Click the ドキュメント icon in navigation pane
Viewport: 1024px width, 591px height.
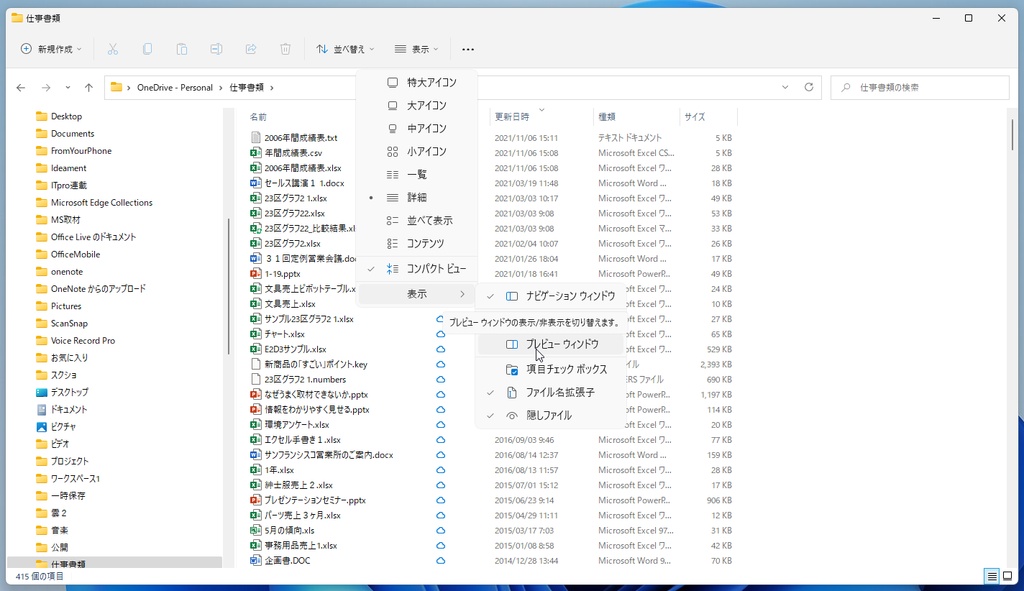pos(42,409)
